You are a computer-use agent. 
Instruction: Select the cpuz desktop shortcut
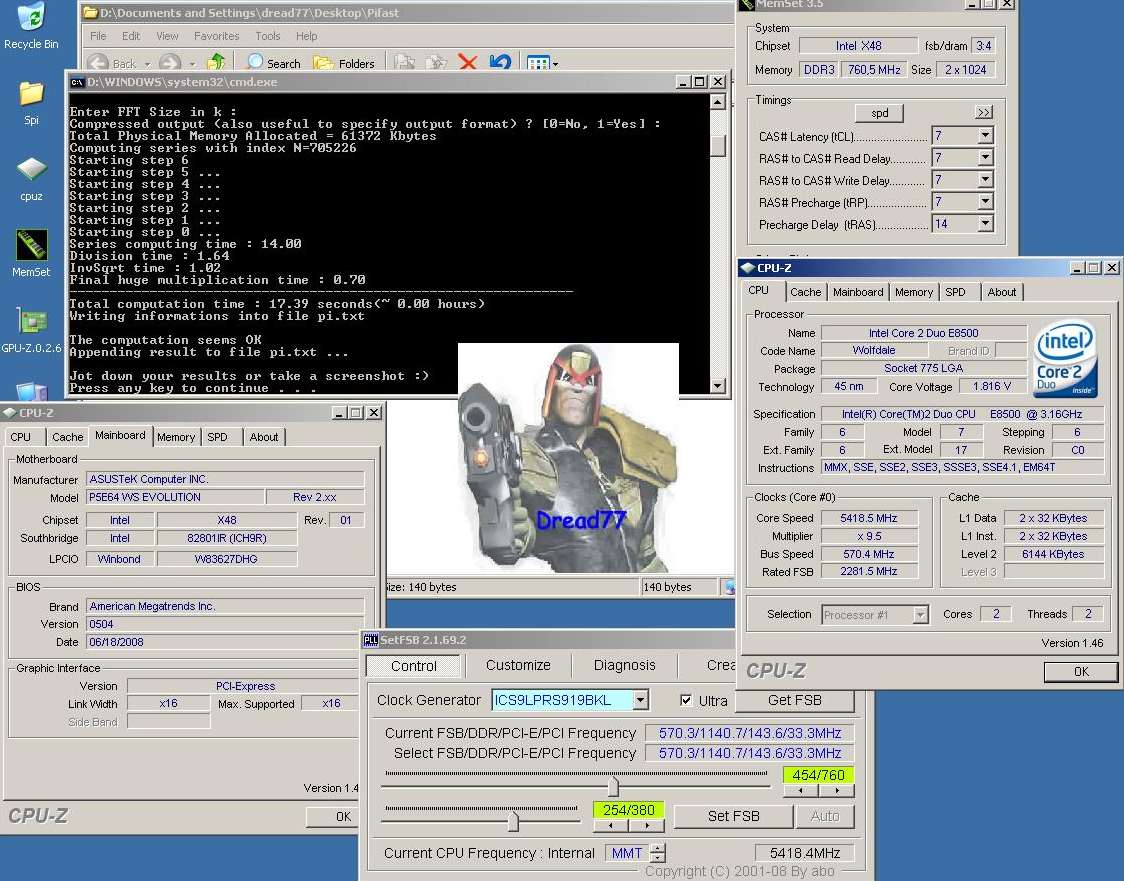(31, 178)
